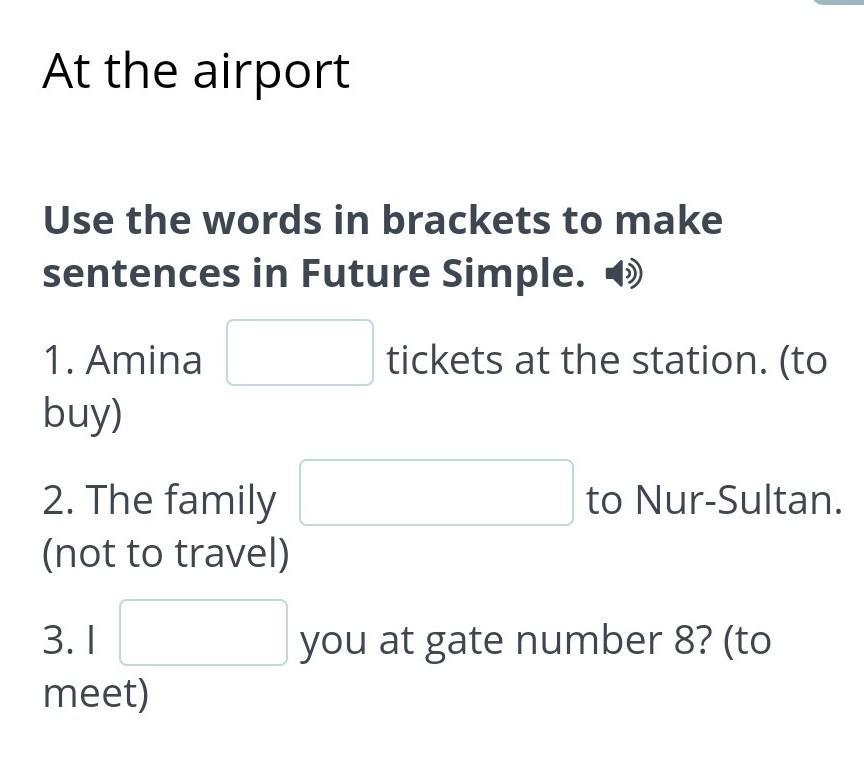Focus the blank field after 'The family'
The height and width of the screenshot is (773, 864).
click(436, 493)
